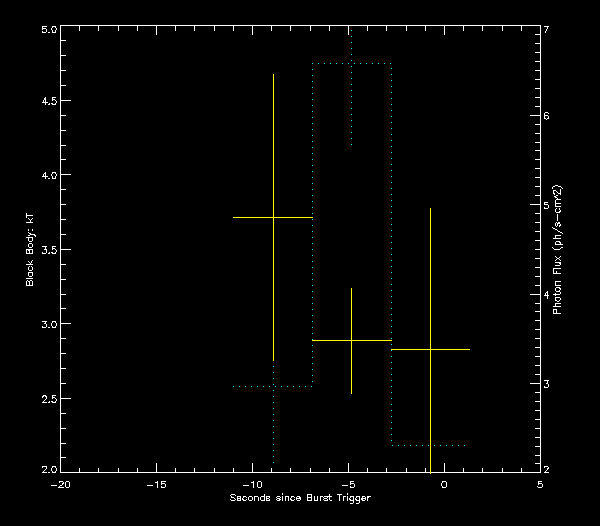Image resolution: width=600 pixels, height=526 pixels.
Task: Click the top of the dotted flux histogram
Action: coord(351,64)
